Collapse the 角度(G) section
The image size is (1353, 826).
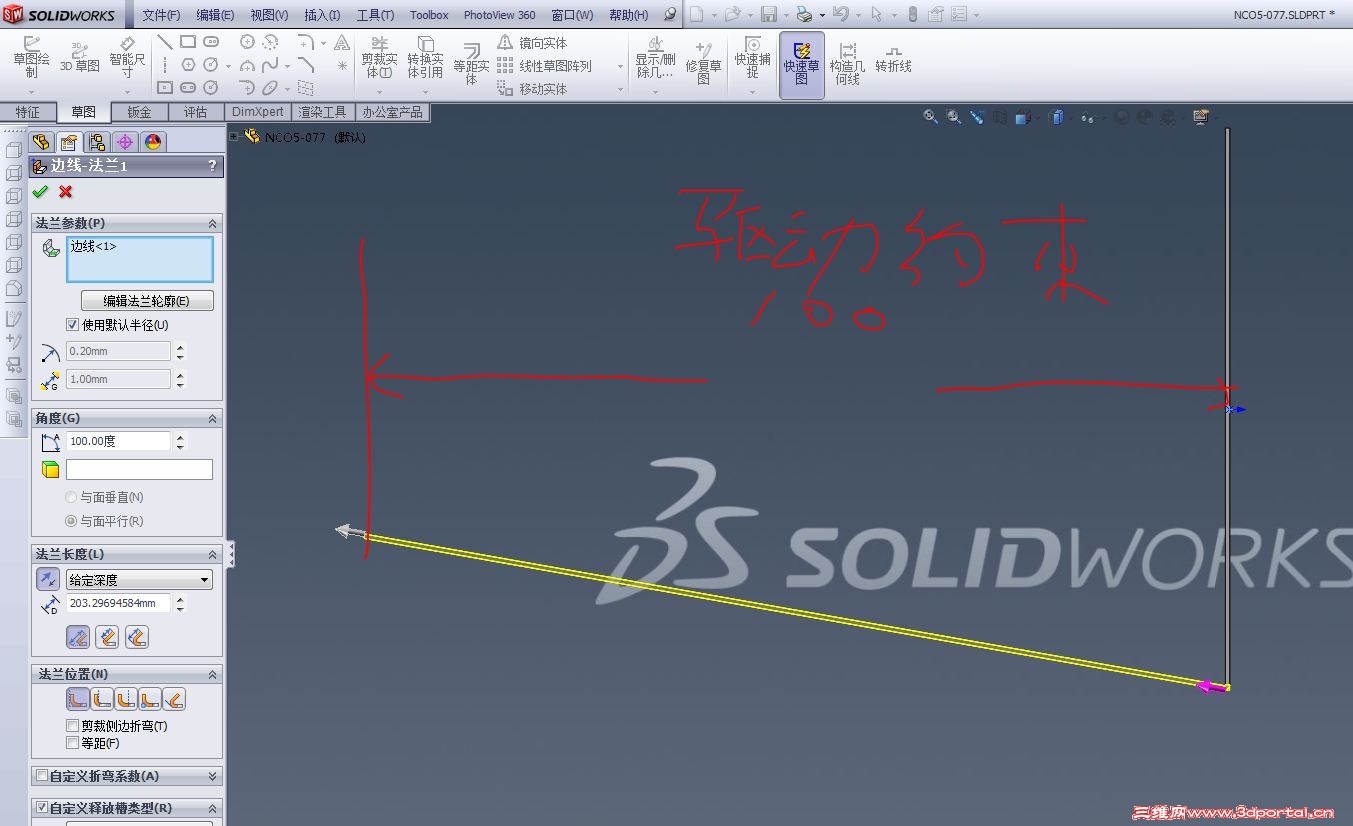click(x=212, y=418)
